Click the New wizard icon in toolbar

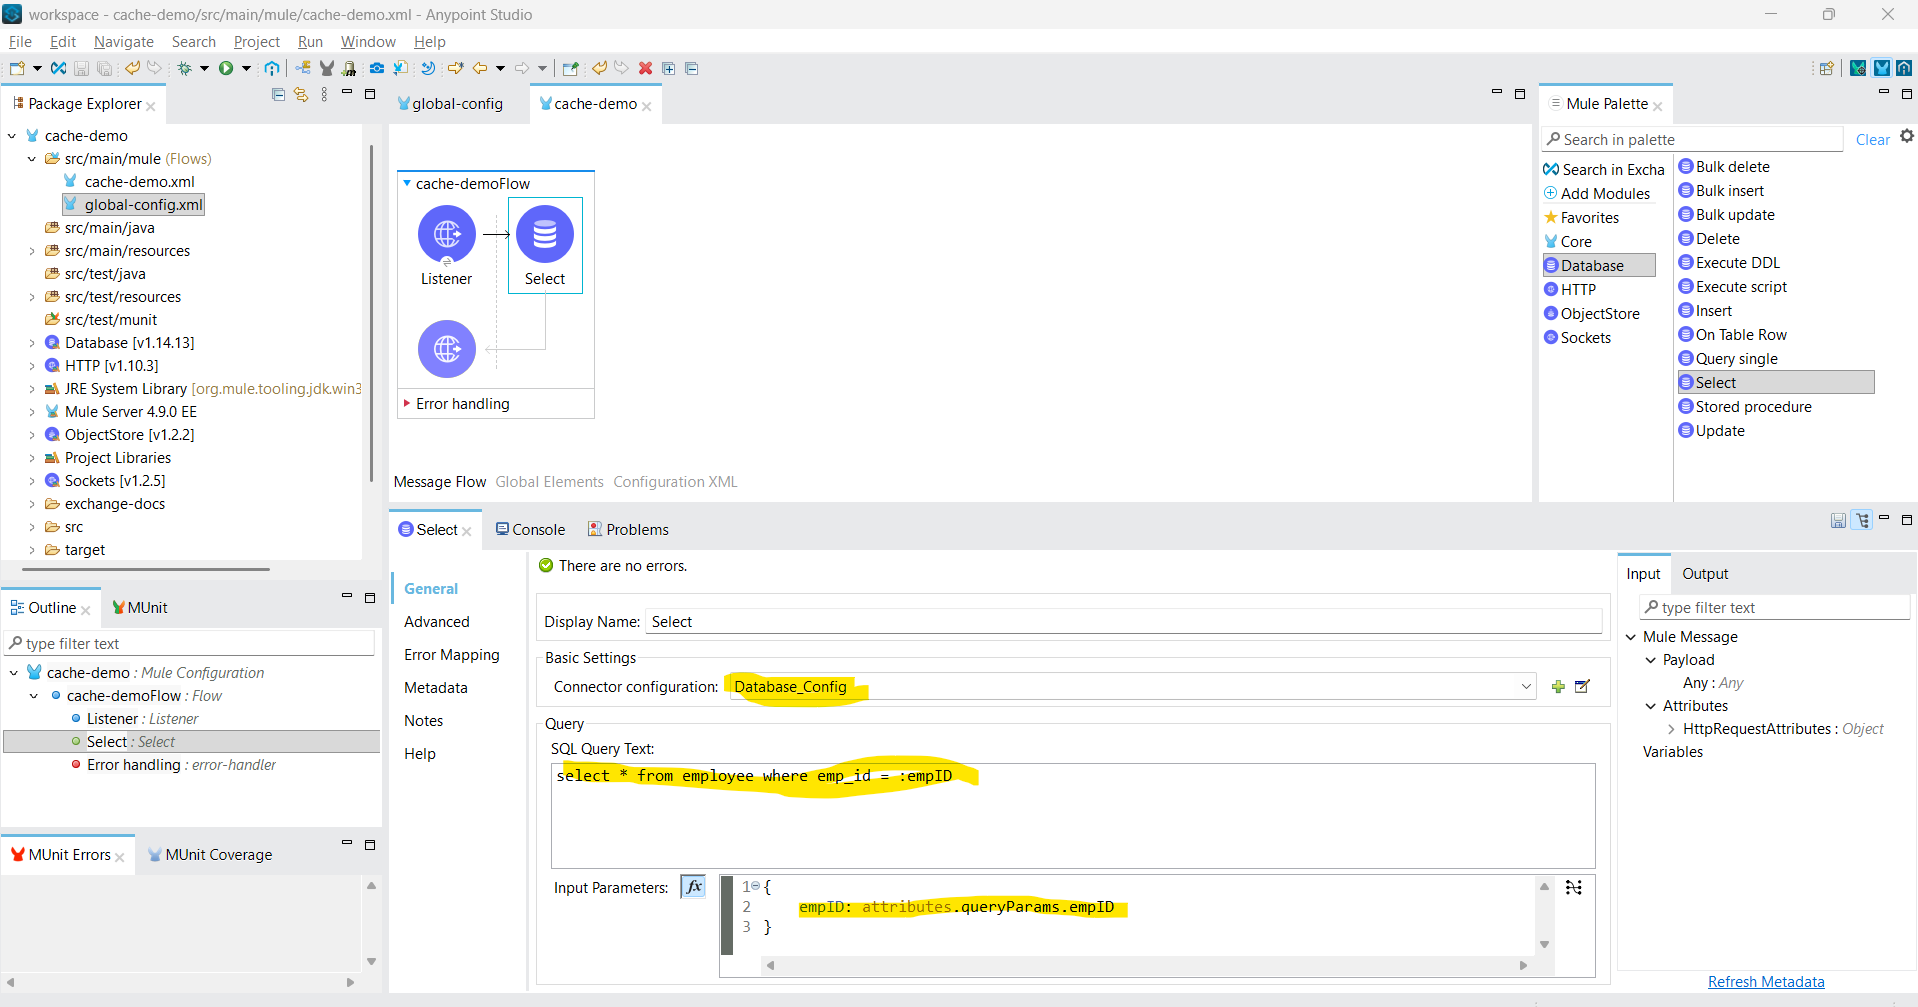pos(17,68)
